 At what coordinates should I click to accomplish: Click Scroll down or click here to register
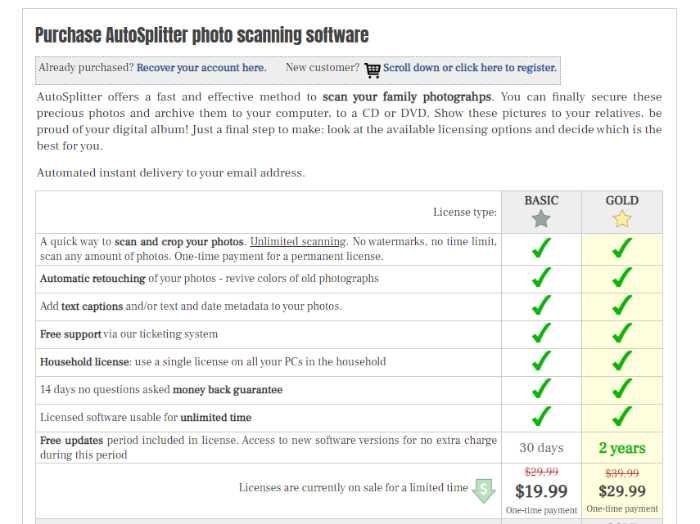point(470,68)
